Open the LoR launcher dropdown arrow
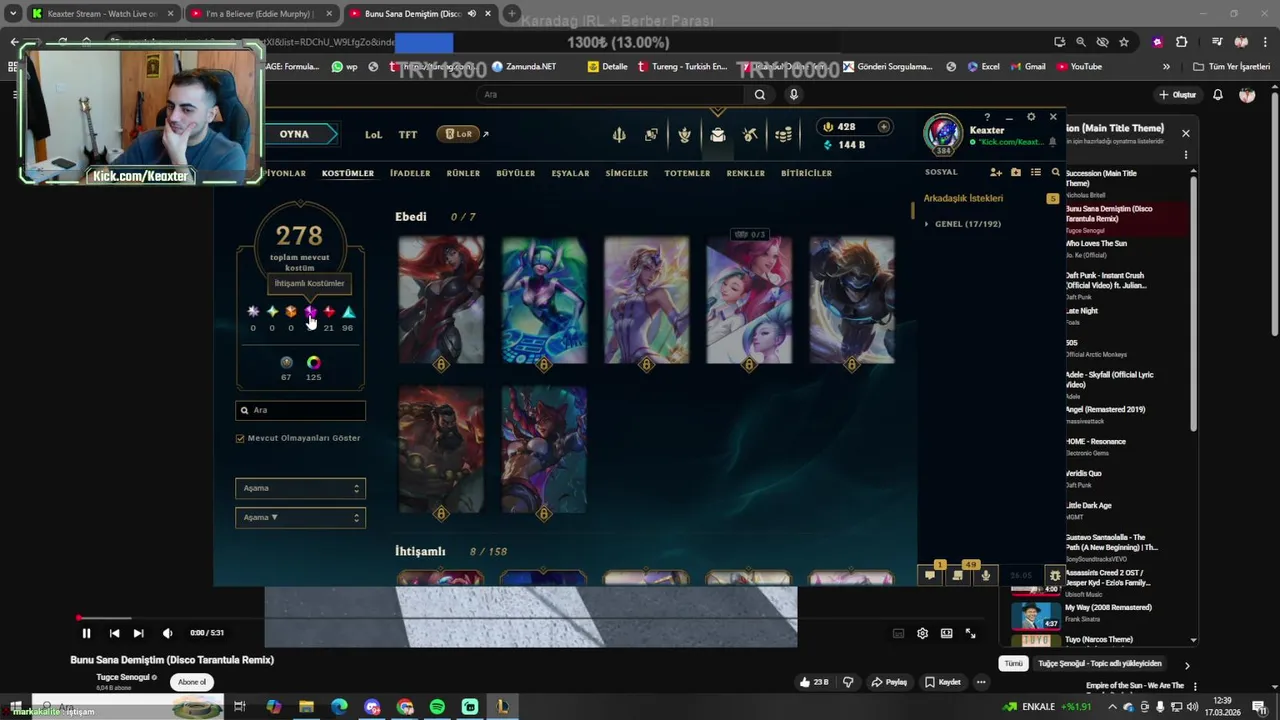This screenshot has width=1280, height=720. click(486, 134)
